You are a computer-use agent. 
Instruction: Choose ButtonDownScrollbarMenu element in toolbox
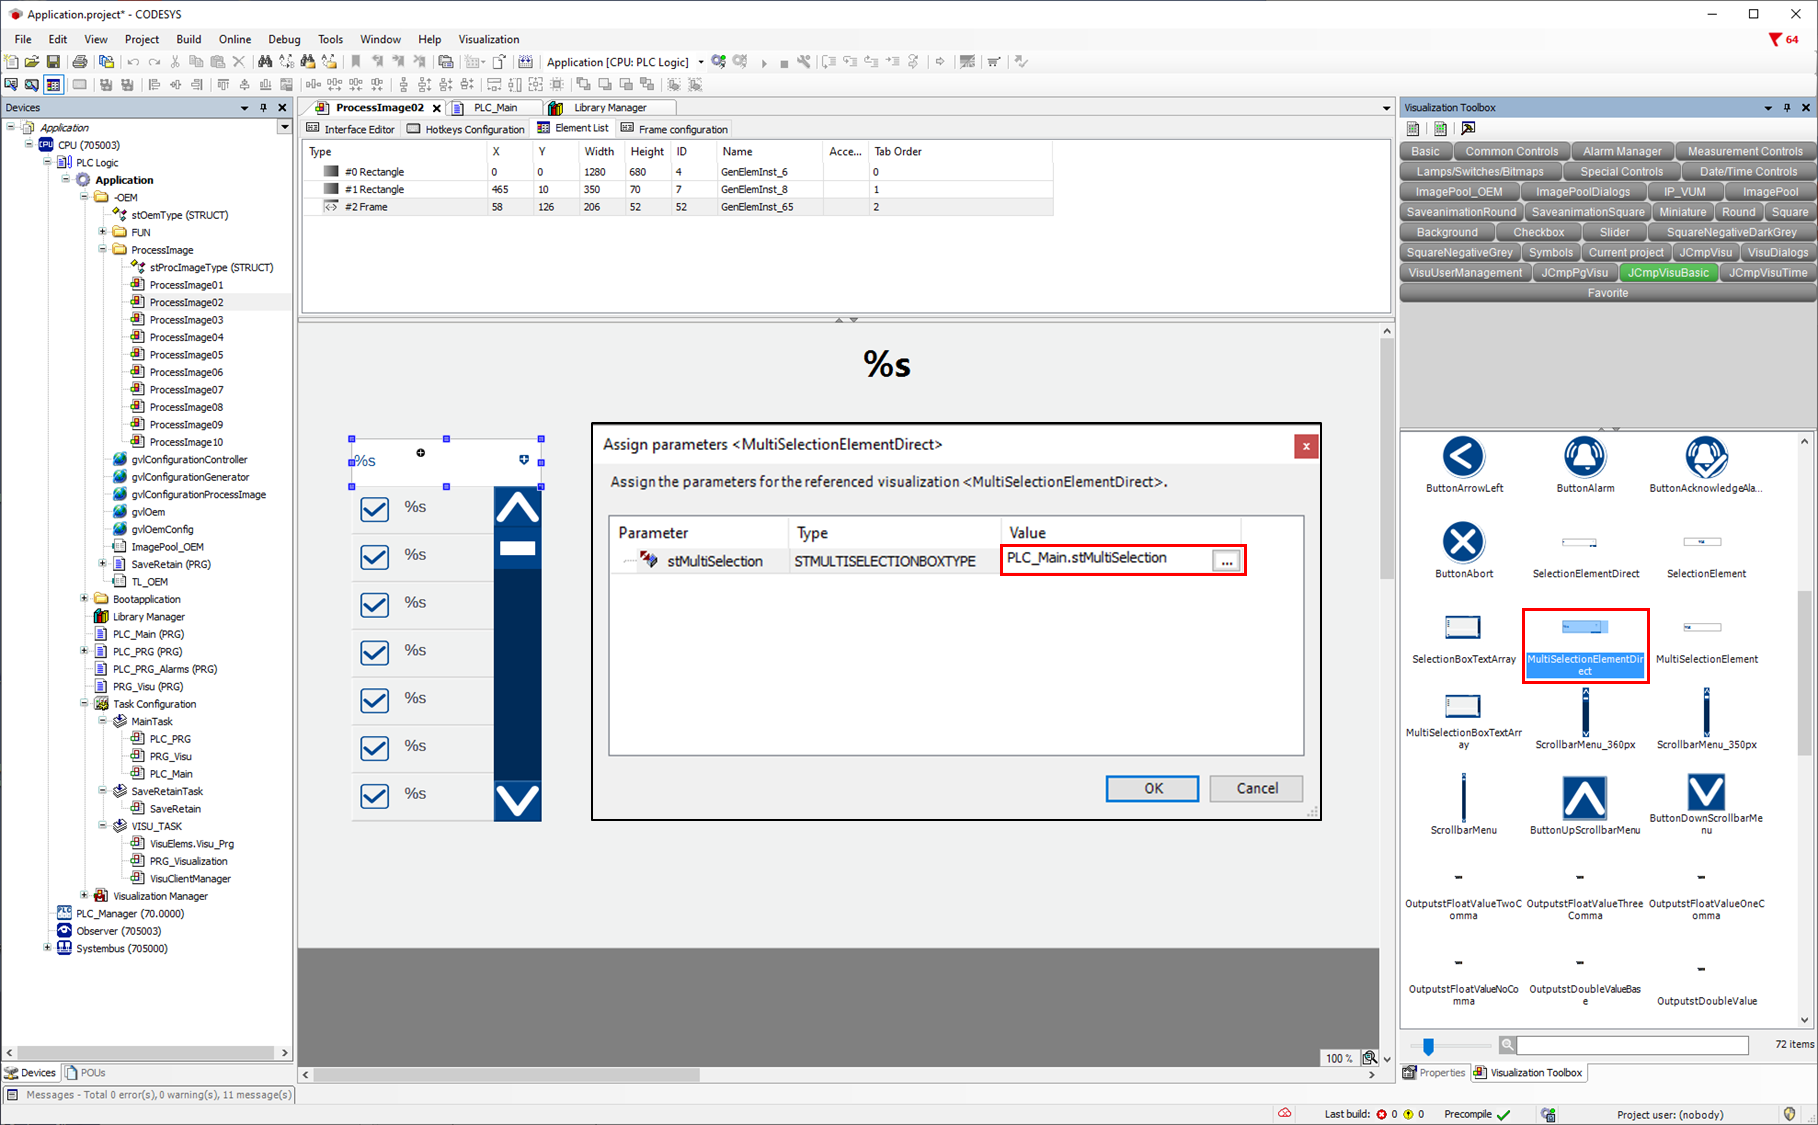pyautogui.click(x=1705, y=793)
